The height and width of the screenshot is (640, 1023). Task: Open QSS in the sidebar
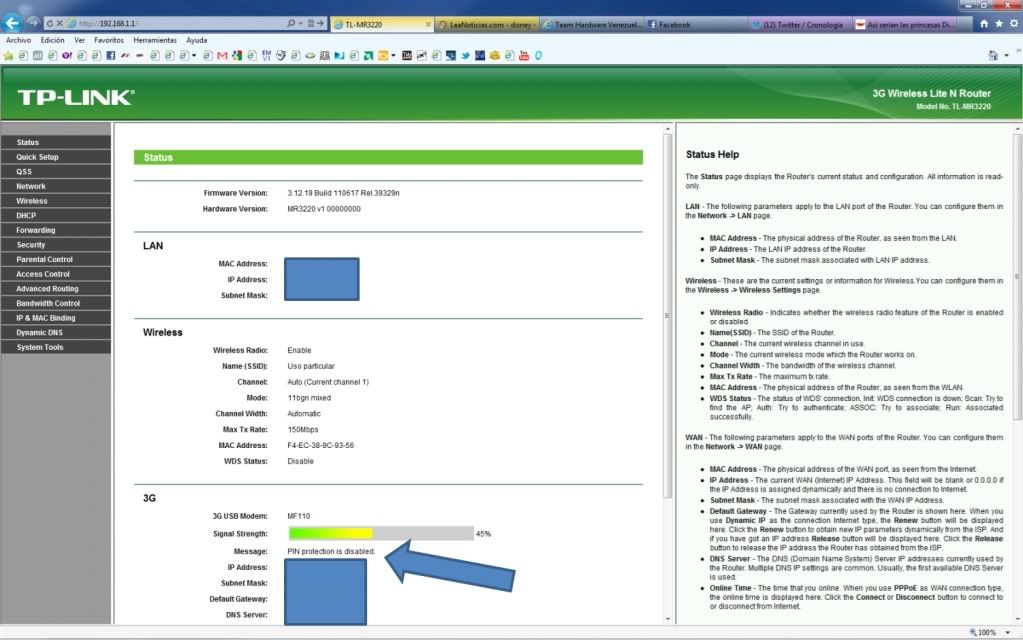55,172
